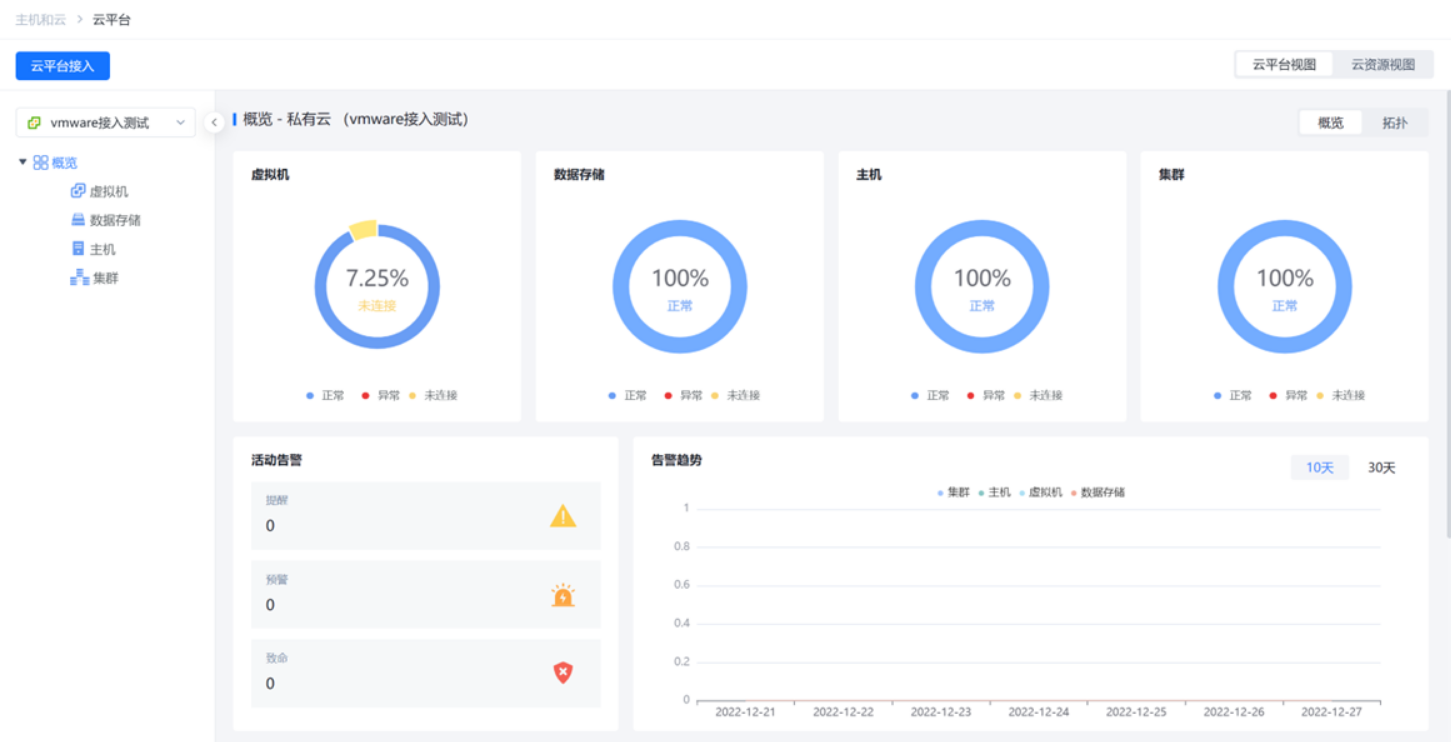The height and width of the screenshot is (742, 1451).
Task: Click the 虚拟机 icon in sidebar
Action: point(78,191)
